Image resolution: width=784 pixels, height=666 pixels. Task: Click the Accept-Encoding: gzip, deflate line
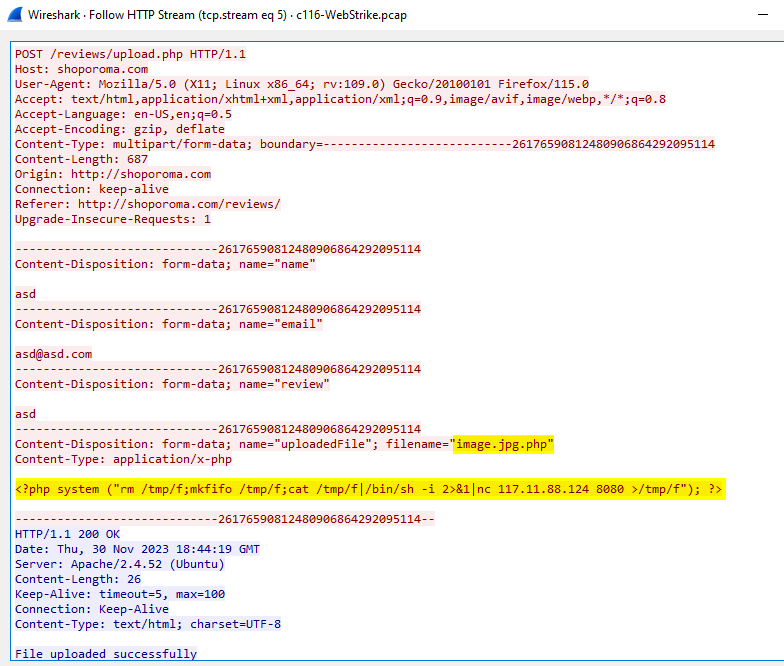pos(120,129)
